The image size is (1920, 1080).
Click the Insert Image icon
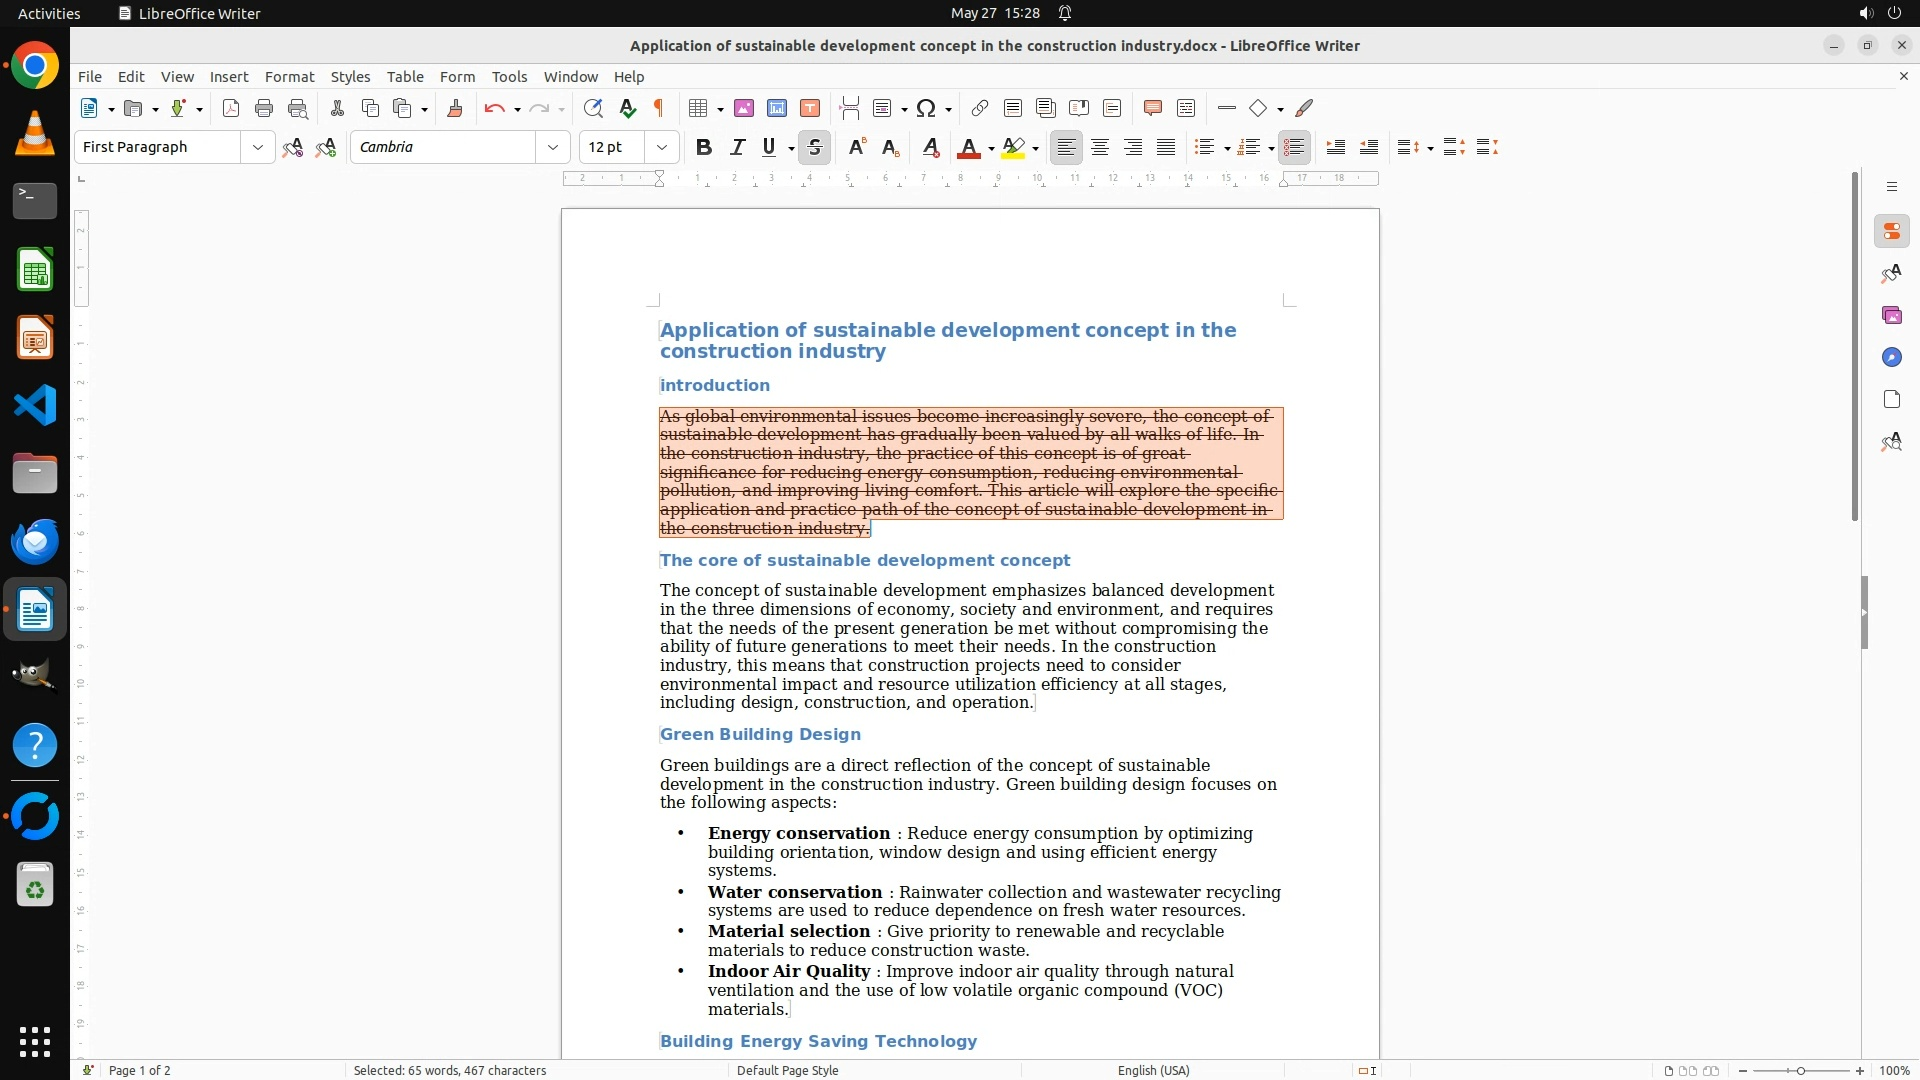pos(743,108)
